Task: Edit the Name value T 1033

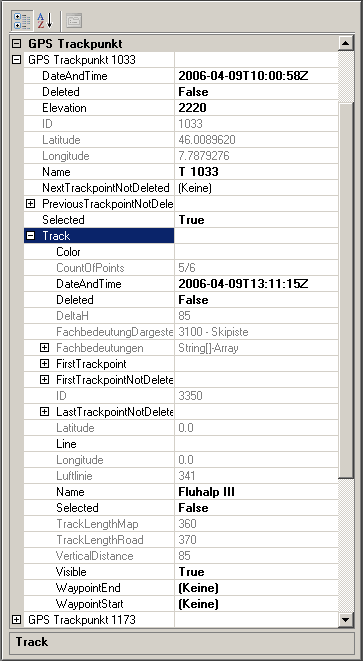Action: click(x=198, y=172)
